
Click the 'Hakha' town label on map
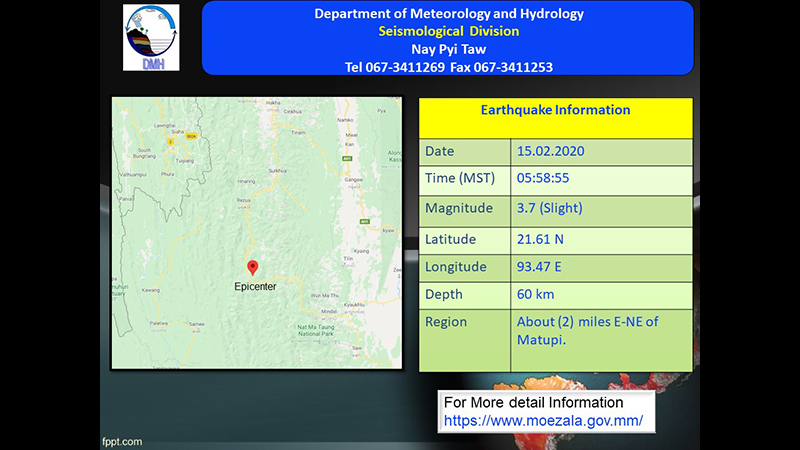click(x=273, y=103)
